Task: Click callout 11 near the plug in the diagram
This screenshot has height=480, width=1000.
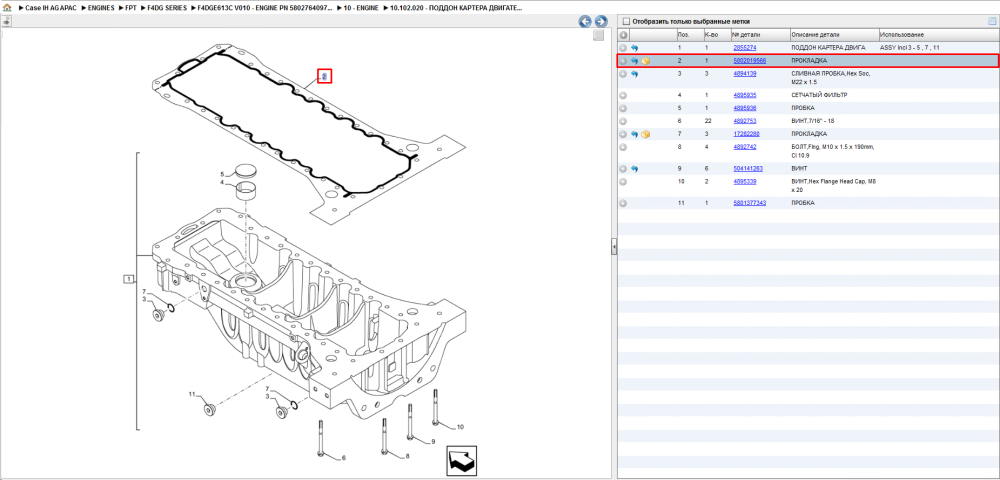Action: coord(191,395)
